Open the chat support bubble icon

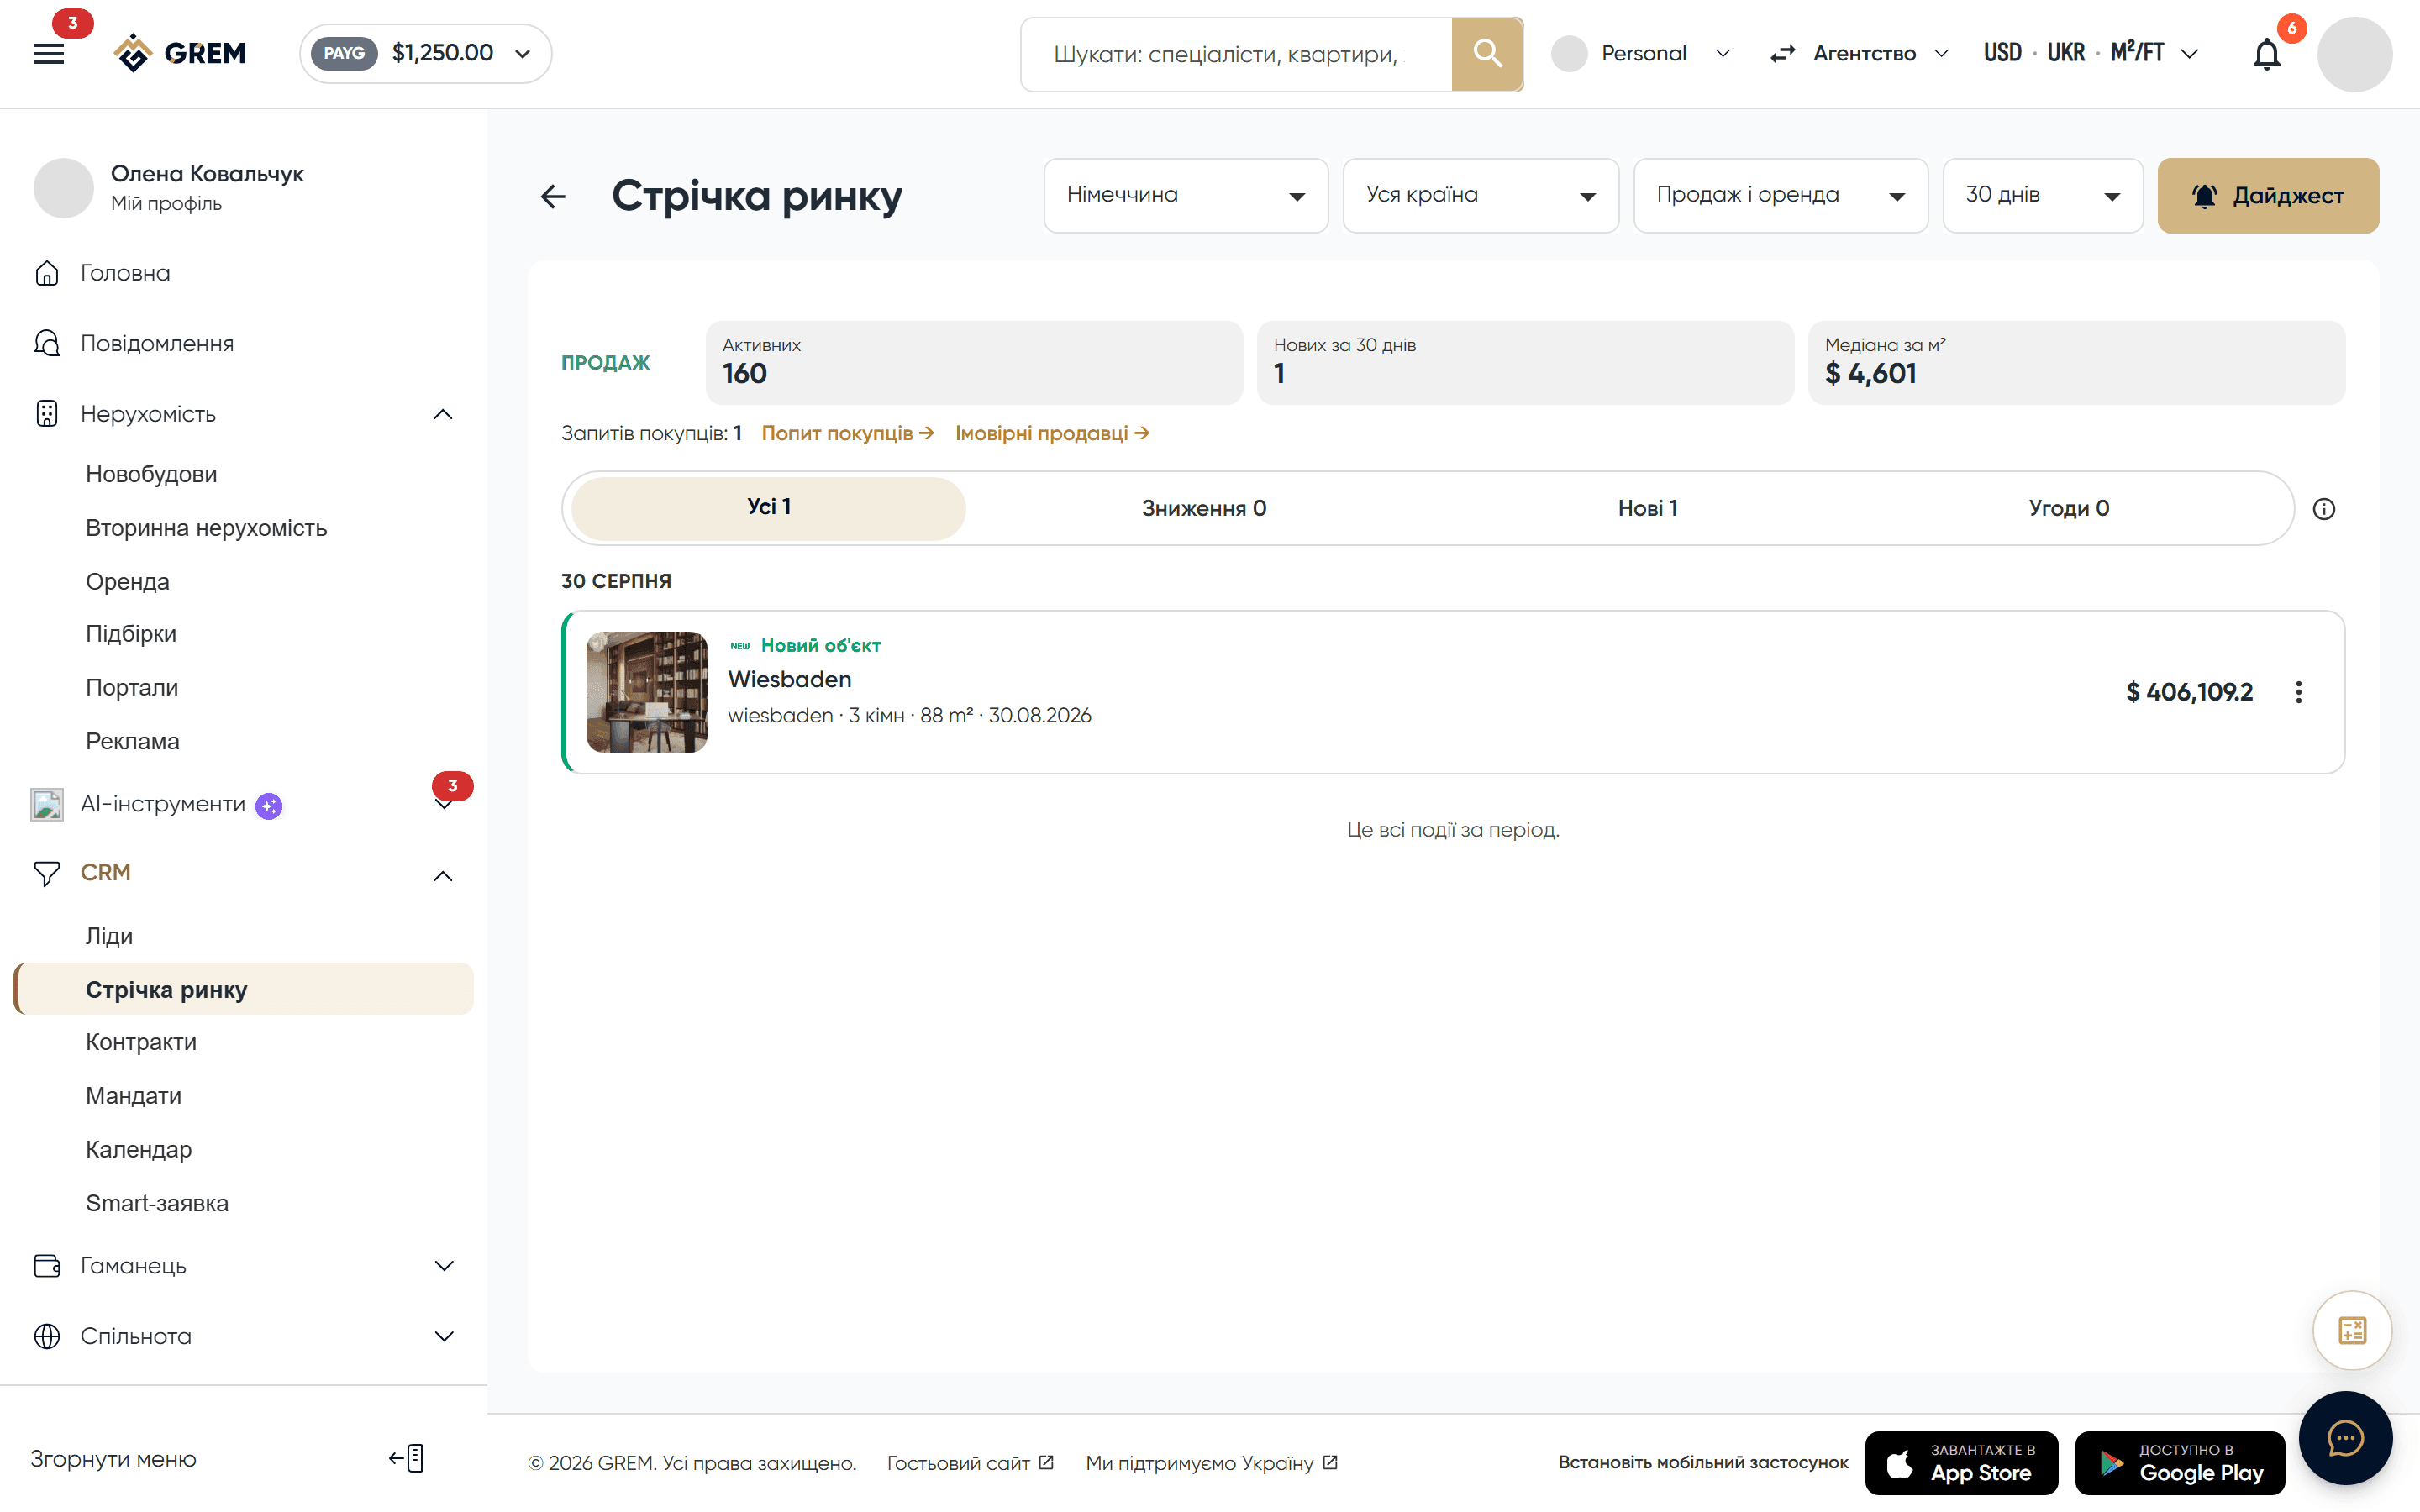2345,1438
